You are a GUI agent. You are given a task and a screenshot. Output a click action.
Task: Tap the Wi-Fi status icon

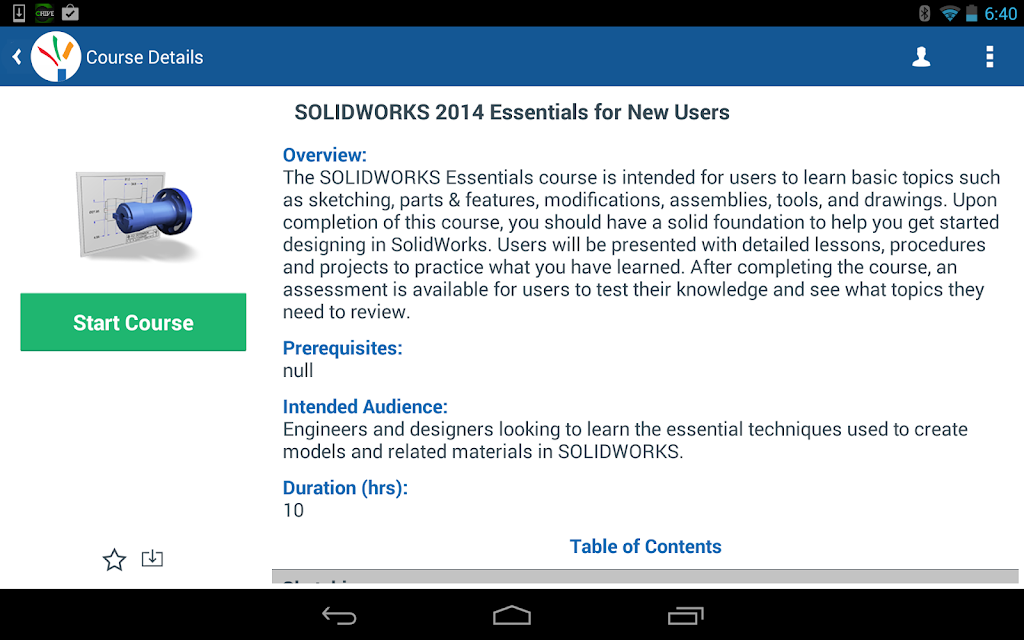click(x=949, y=13)
